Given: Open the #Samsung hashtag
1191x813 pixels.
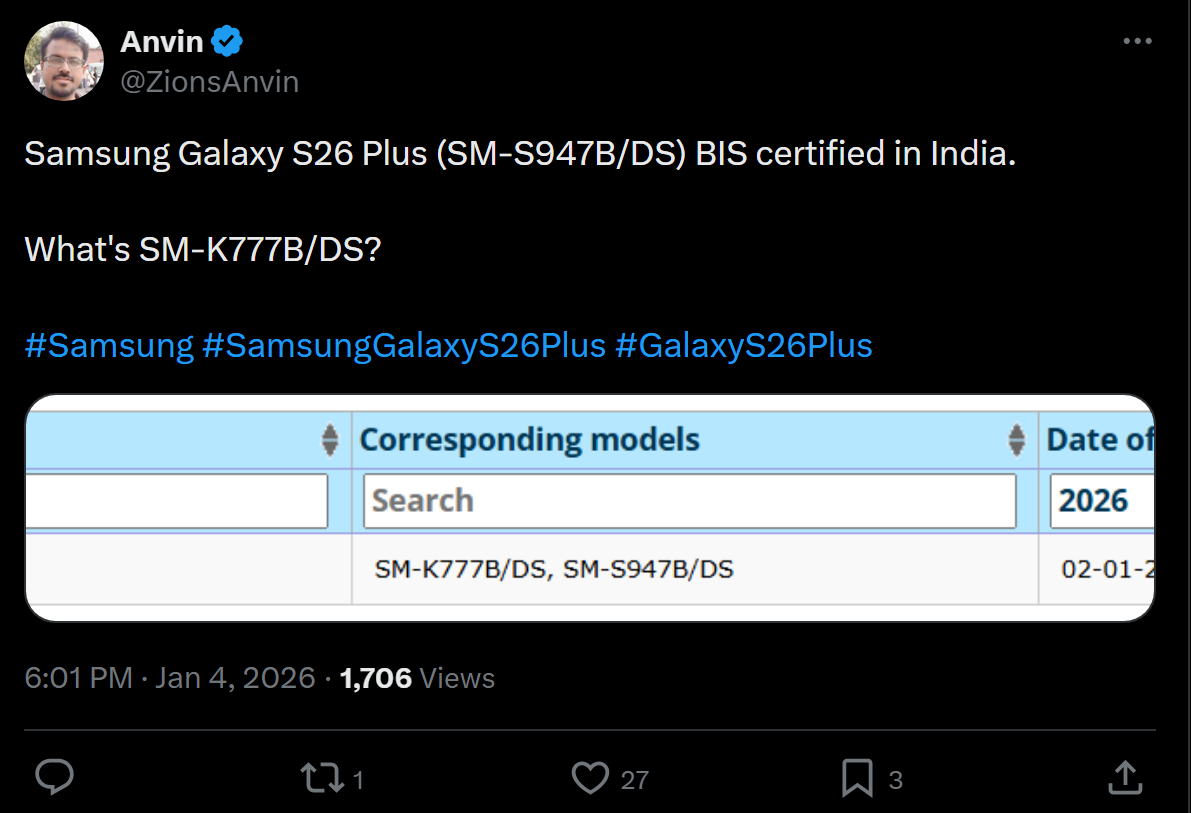Looking at the screenshot, I should [x=108, y=345].
